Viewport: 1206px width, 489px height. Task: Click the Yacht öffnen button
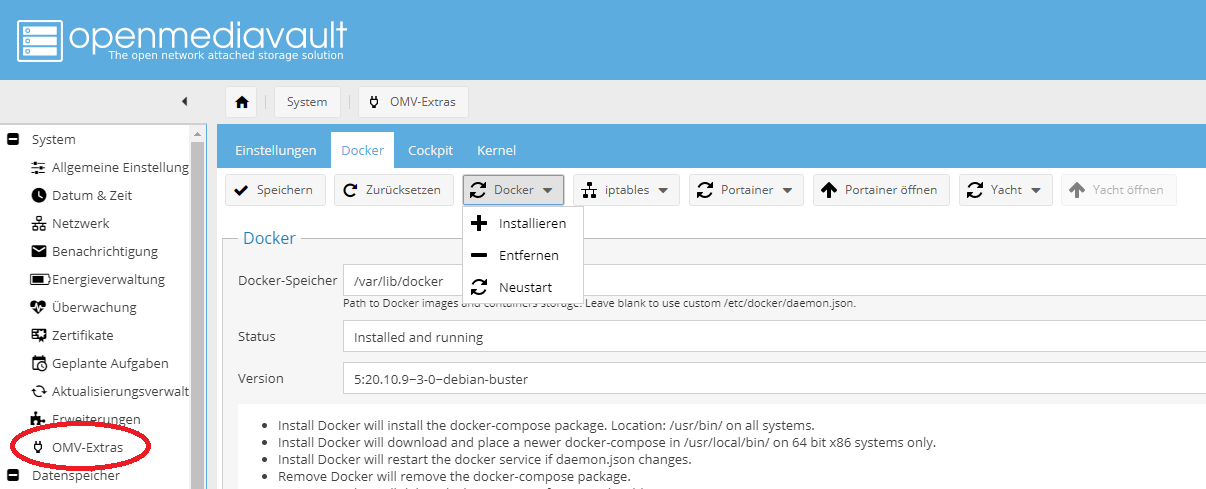pos(1119,190)
